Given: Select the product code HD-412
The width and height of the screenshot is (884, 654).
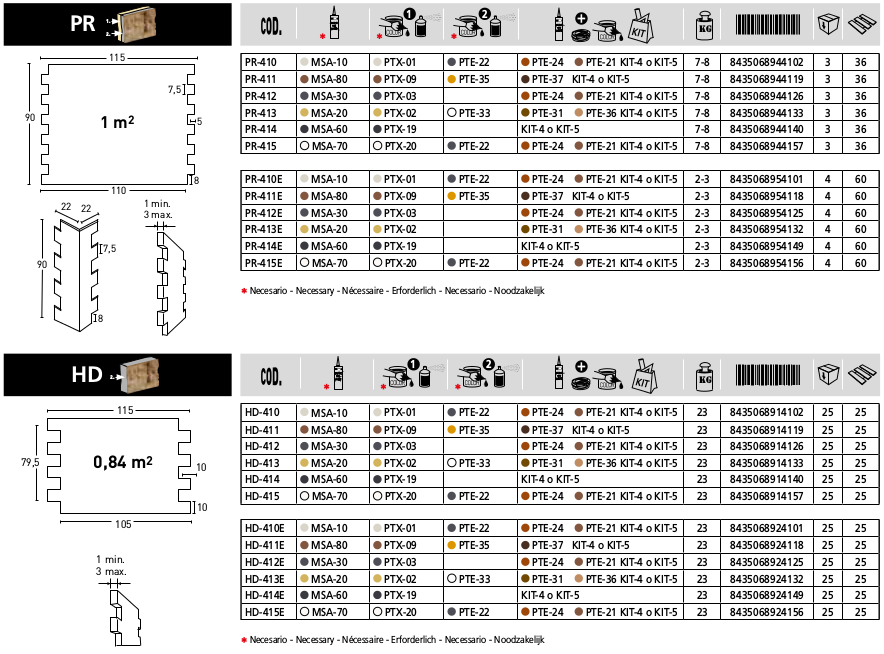Looking at the screenshot, I should [262, 446].
